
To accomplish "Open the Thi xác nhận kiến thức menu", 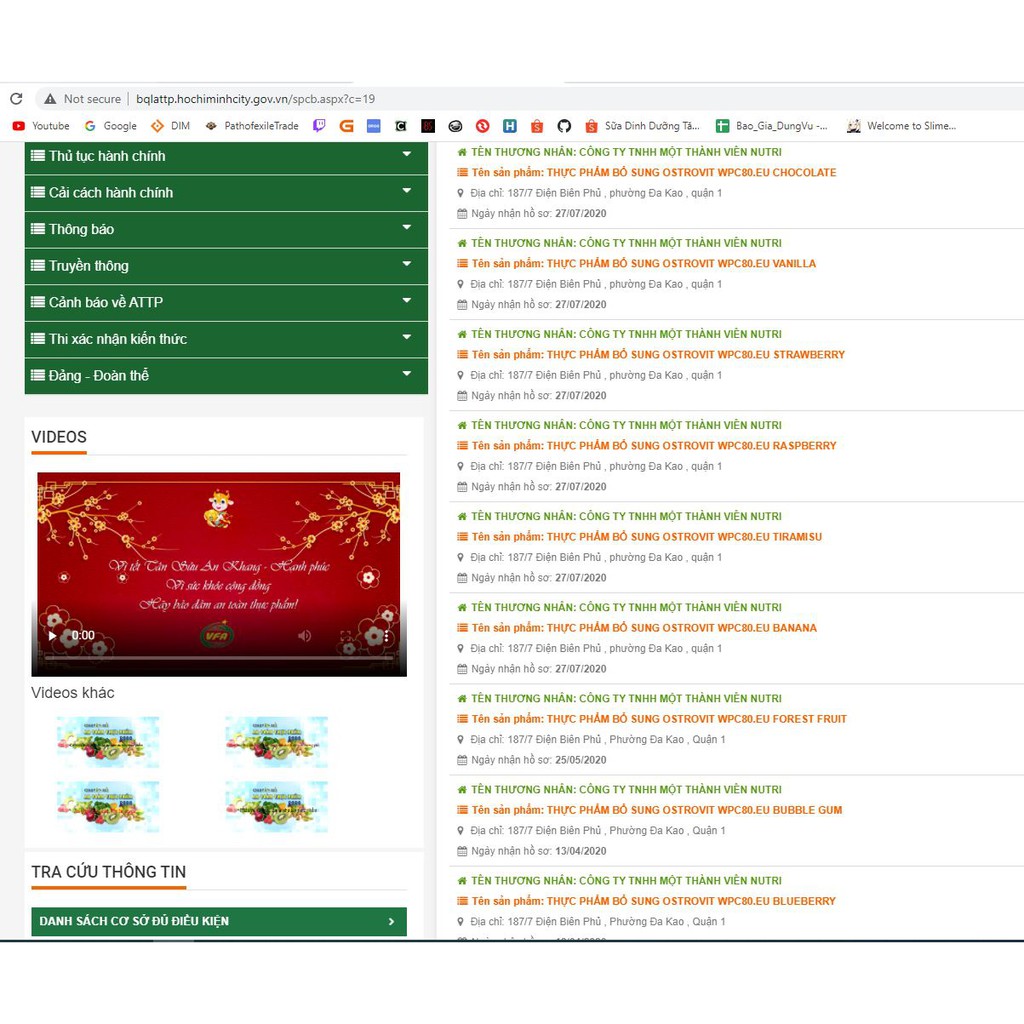I will click(x=226, y=339).
